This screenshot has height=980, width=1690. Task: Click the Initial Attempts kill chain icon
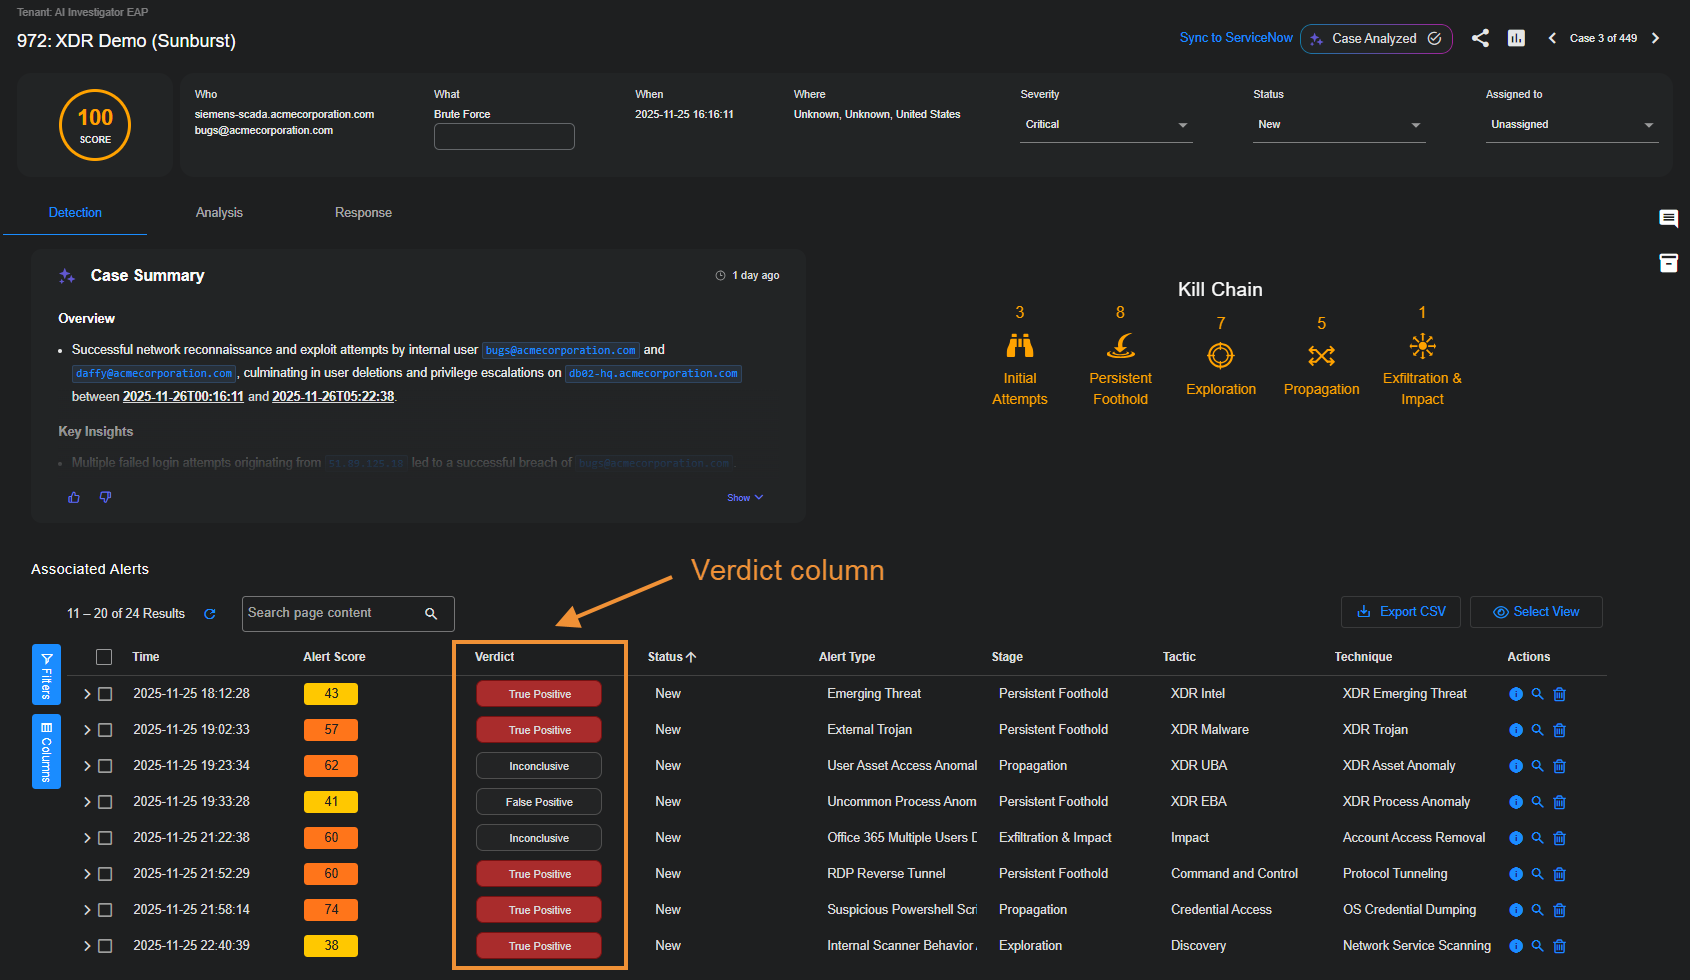(x=1019, y=346)
